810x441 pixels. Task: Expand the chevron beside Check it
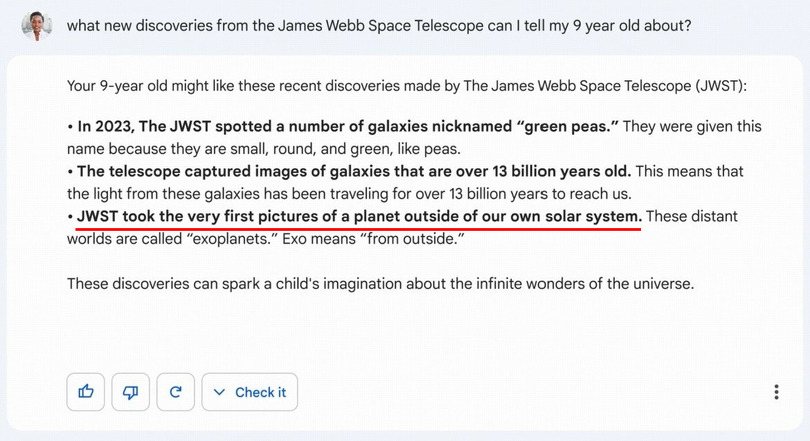[219, 392]
